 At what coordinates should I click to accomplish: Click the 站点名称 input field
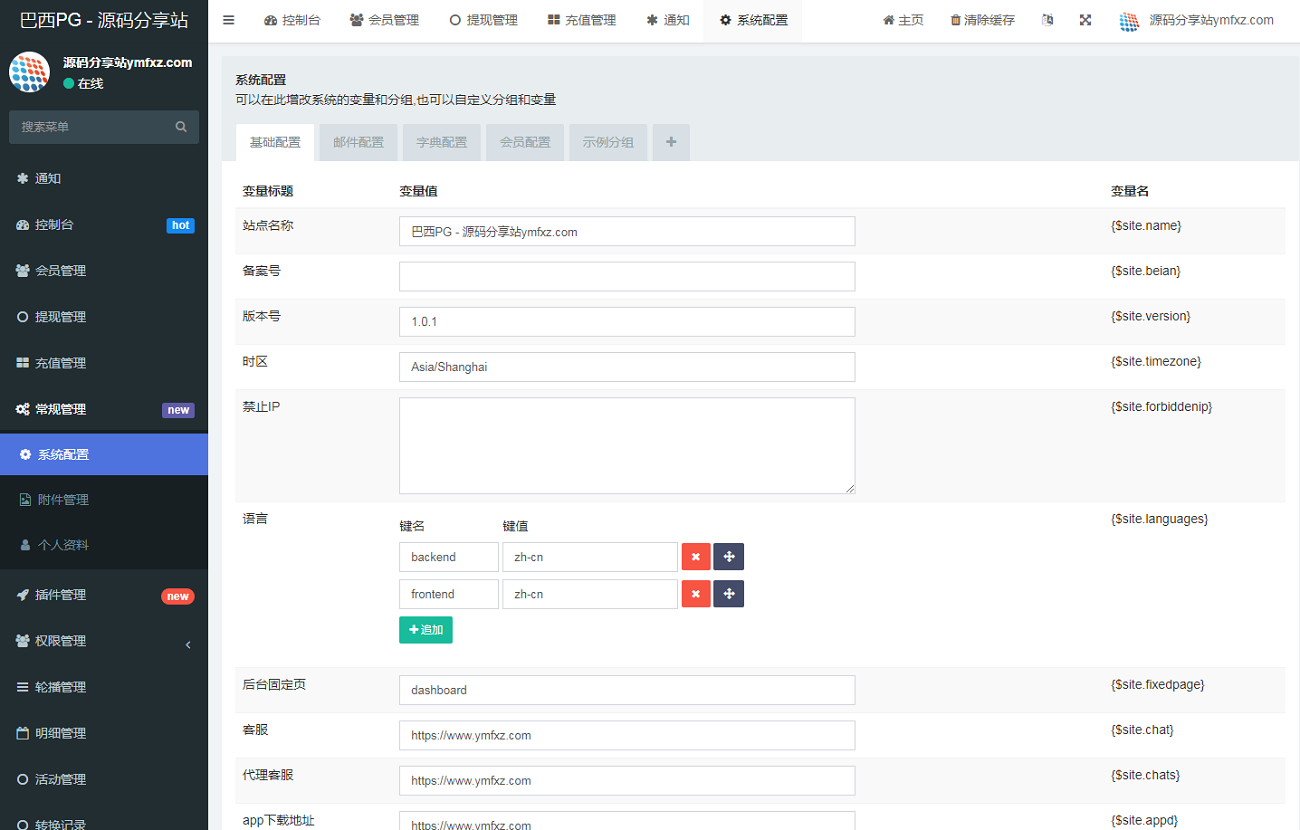(x=626, y=231)
